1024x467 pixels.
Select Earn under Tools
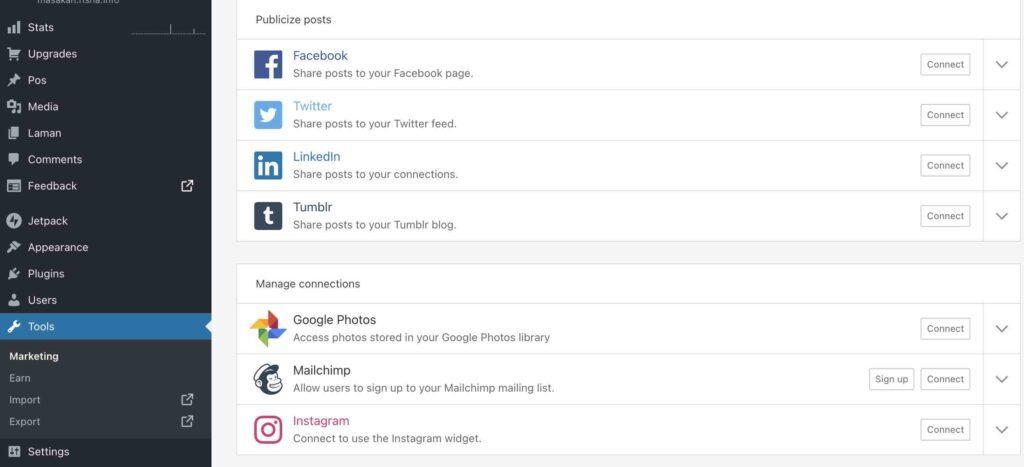tap(20, 378)
